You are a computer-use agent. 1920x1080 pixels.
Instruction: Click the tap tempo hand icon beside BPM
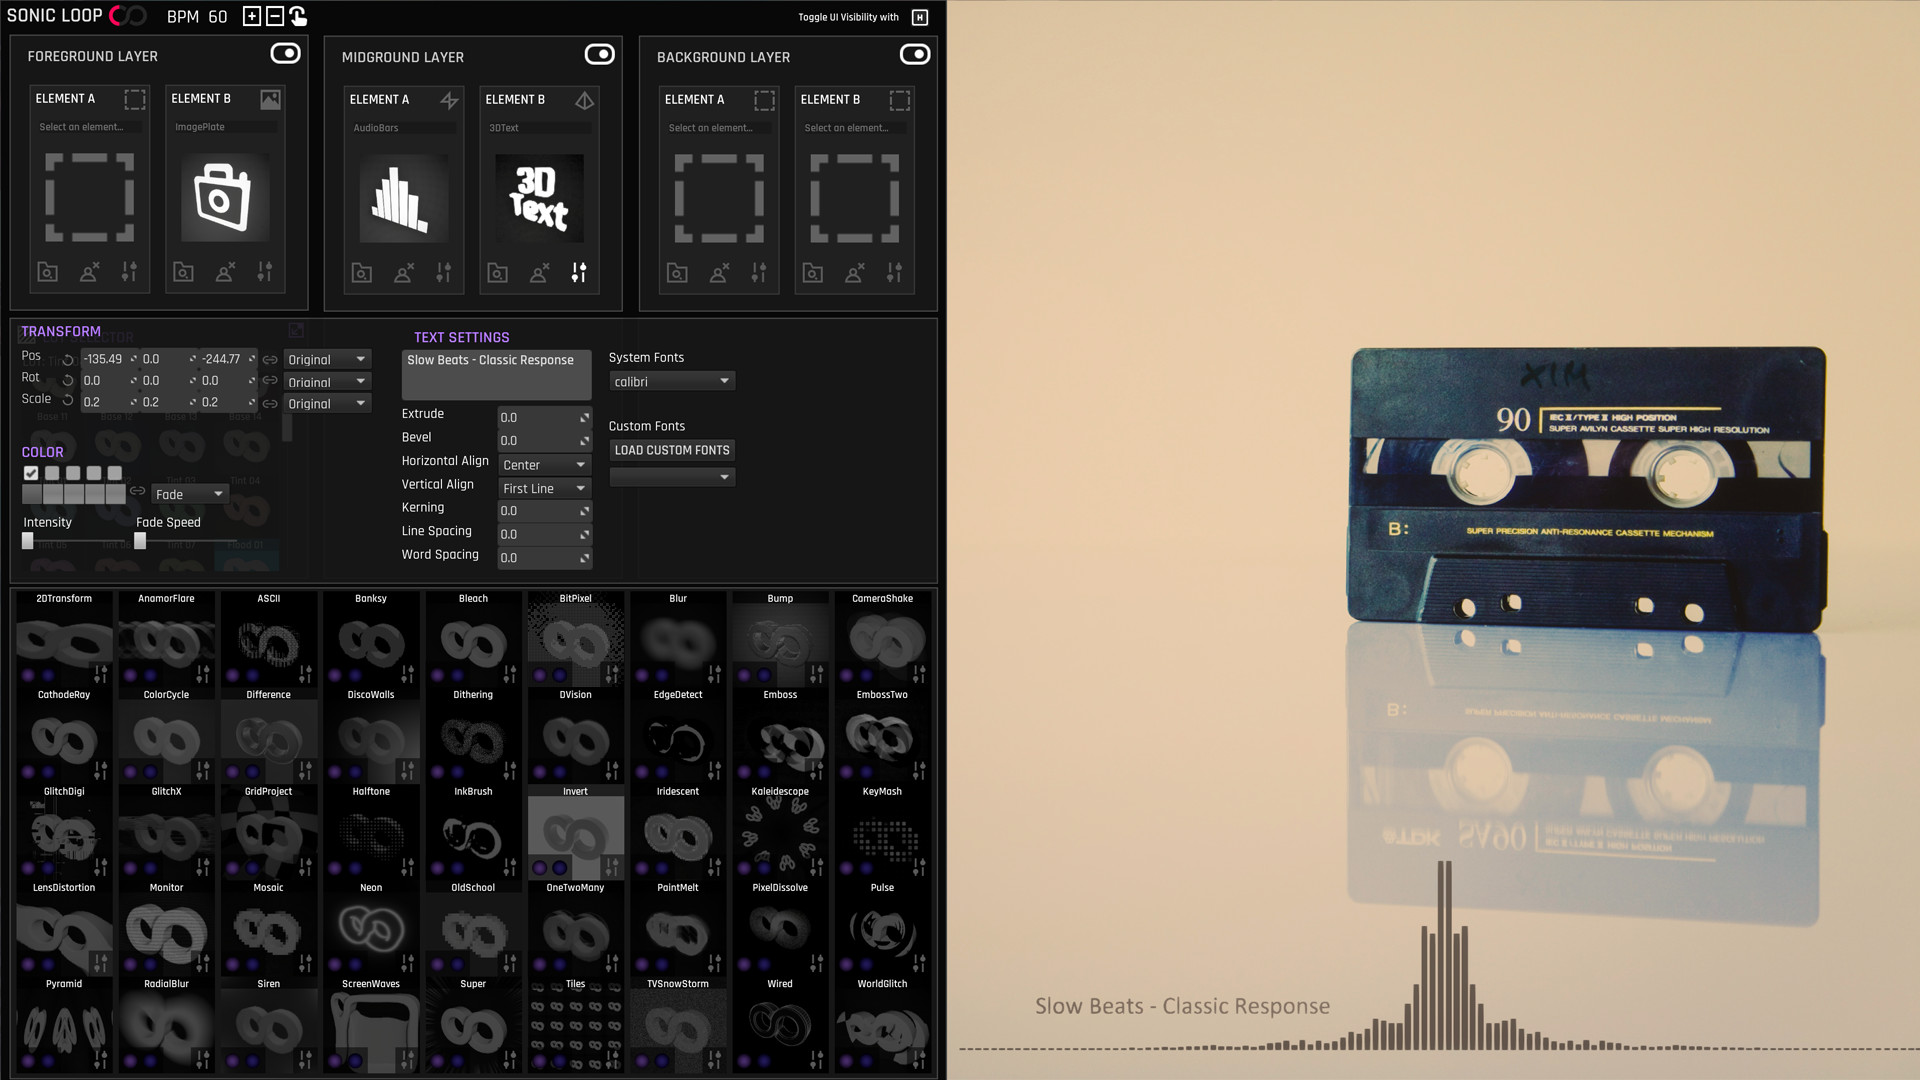297,16
